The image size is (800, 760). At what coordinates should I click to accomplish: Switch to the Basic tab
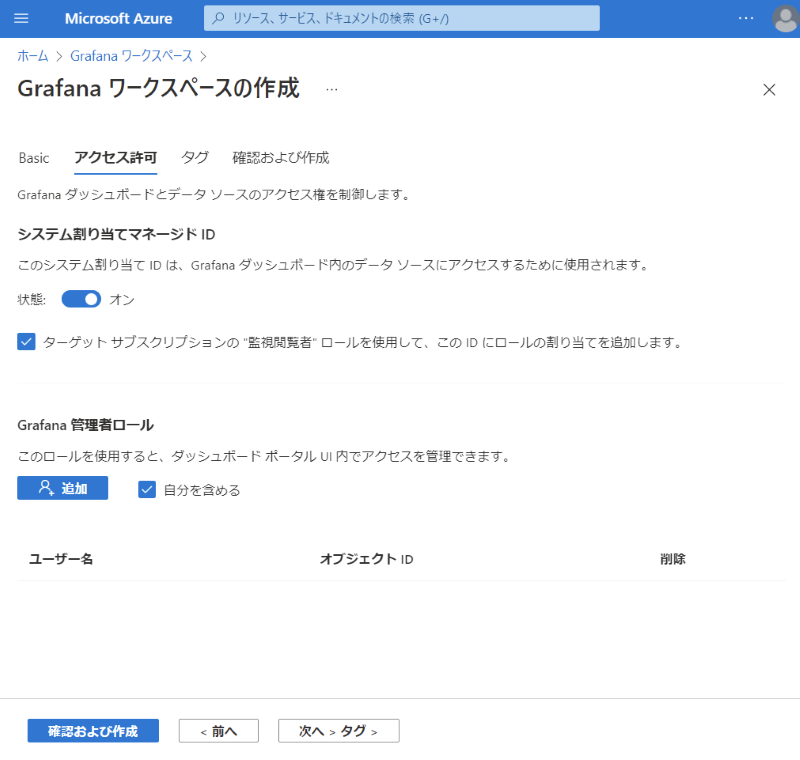point(34,158)
